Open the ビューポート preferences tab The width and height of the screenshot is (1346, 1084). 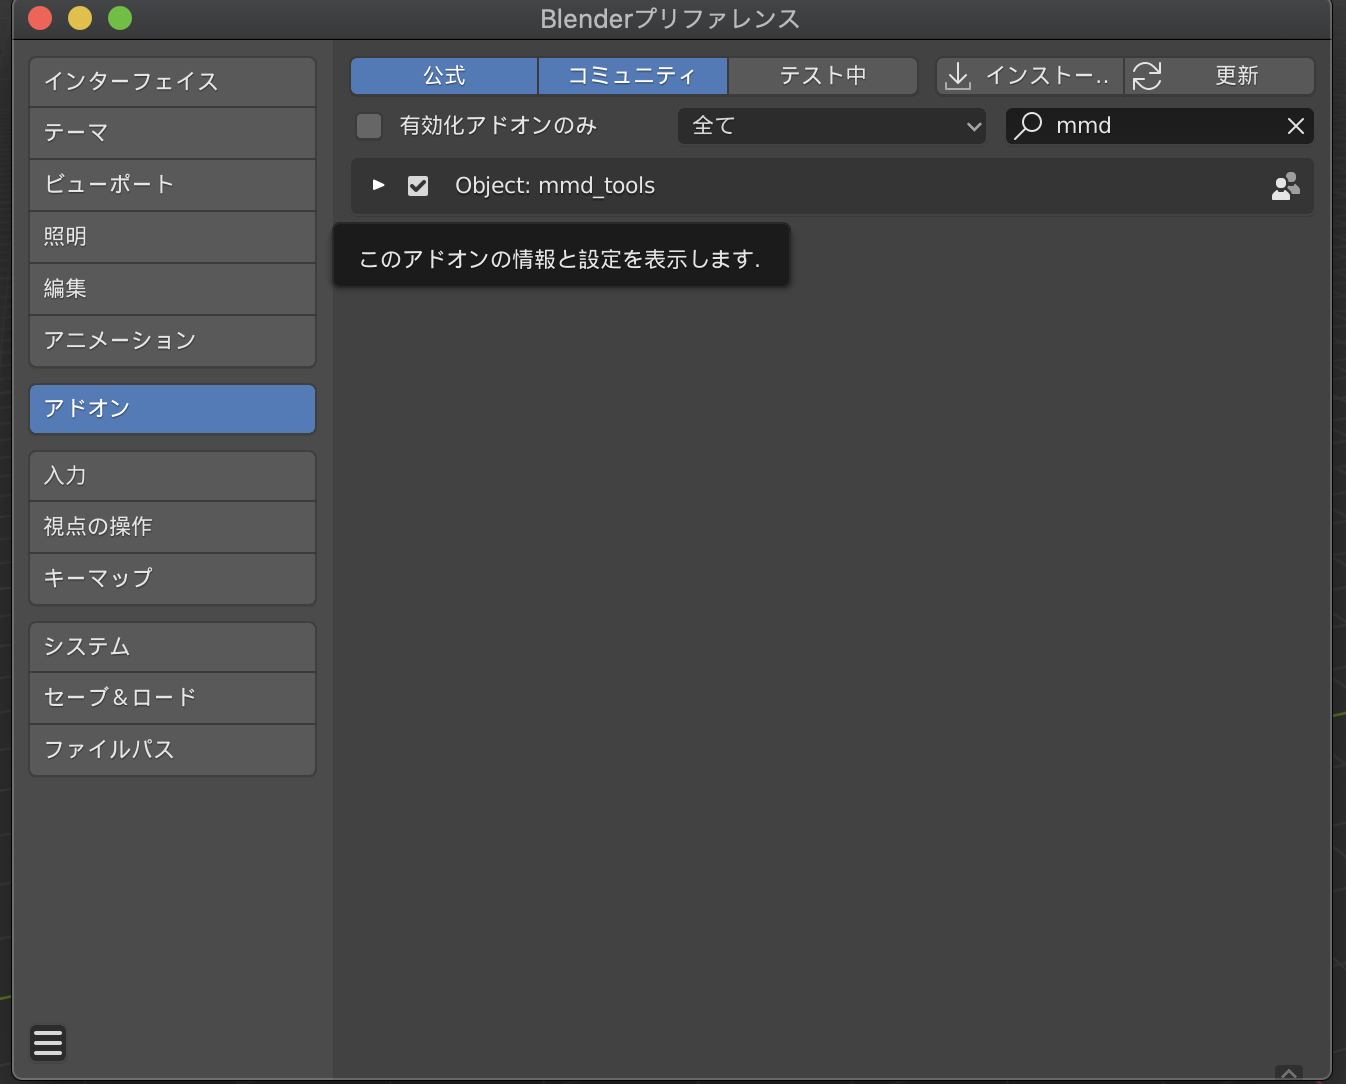(x=173, y=185)
